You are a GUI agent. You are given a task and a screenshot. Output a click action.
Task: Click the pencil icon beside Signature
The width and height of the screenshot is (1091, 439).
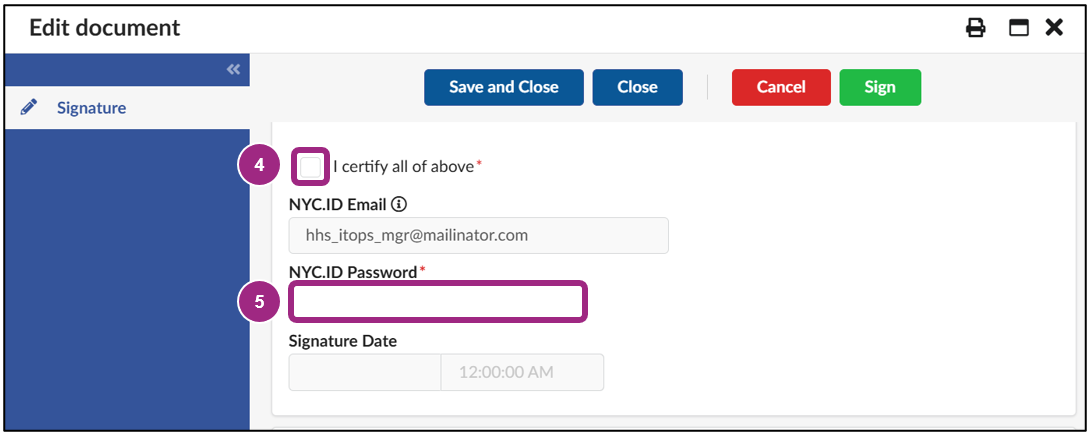(29, 107)
